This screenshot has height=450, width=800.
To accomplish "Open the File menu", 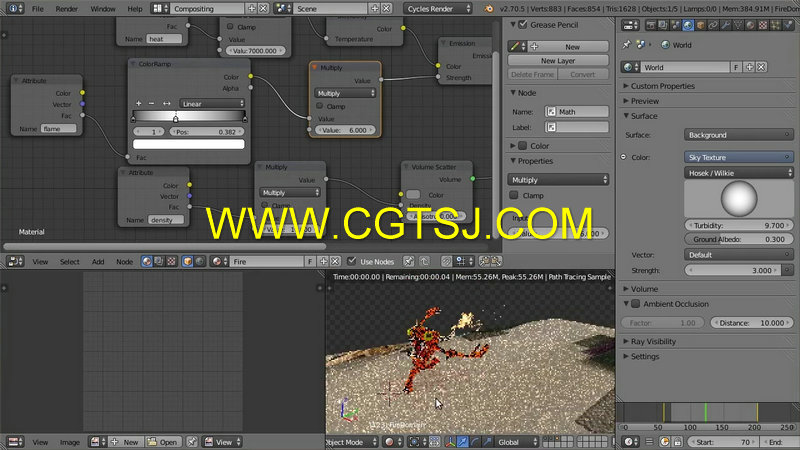I will click(38, 9).
